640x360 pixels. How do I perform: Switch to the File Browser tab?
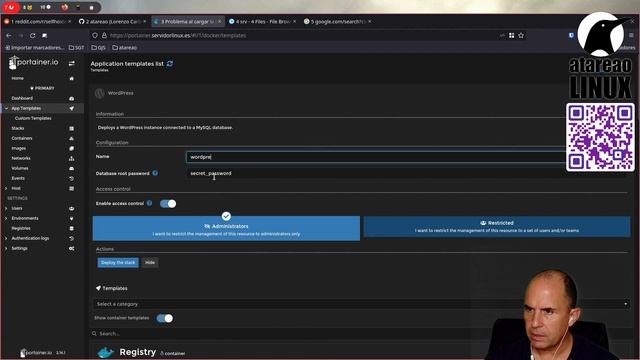tap(262, 22)
